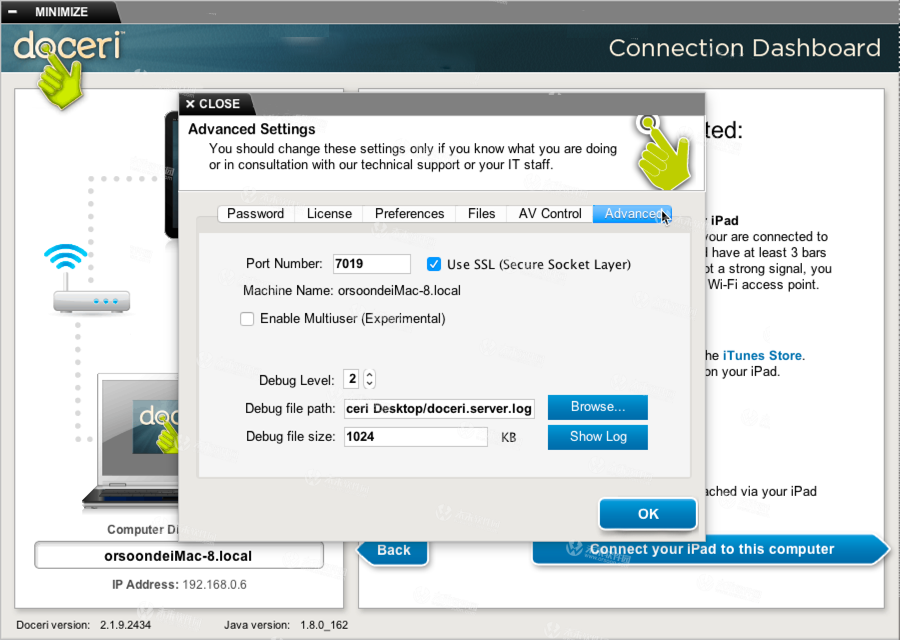Click the Show Log button

598,437
